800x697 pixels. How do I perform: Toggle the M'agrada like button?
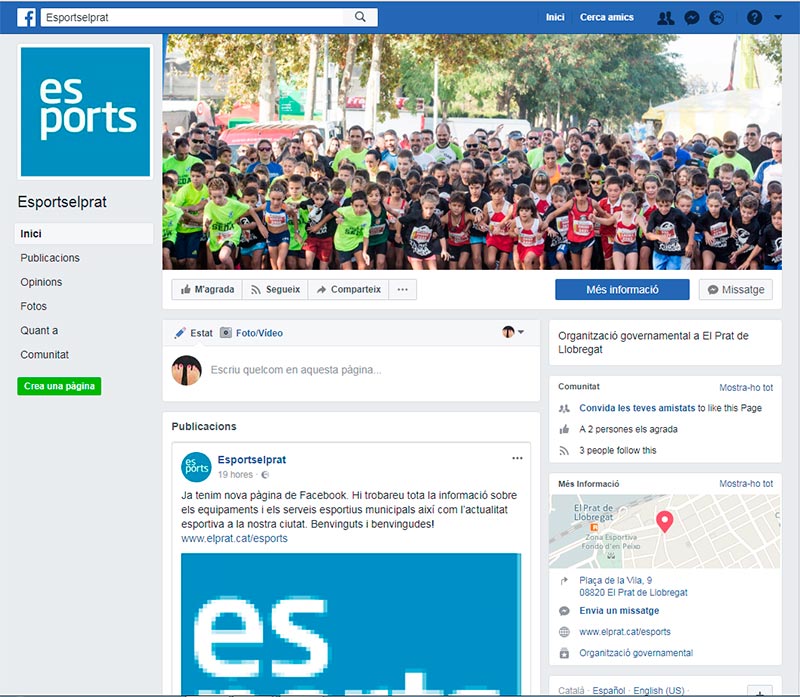pos(207,289)
